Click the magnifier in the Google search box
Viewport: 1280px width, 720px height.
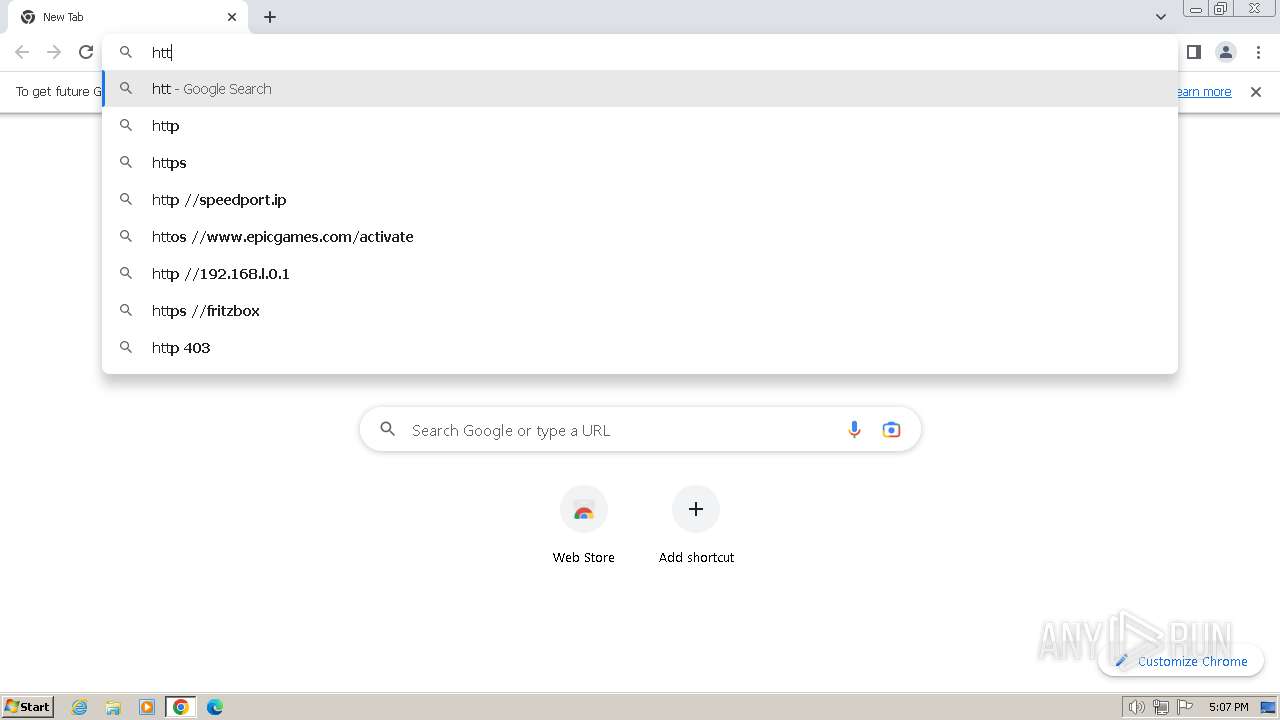point(388,430)
